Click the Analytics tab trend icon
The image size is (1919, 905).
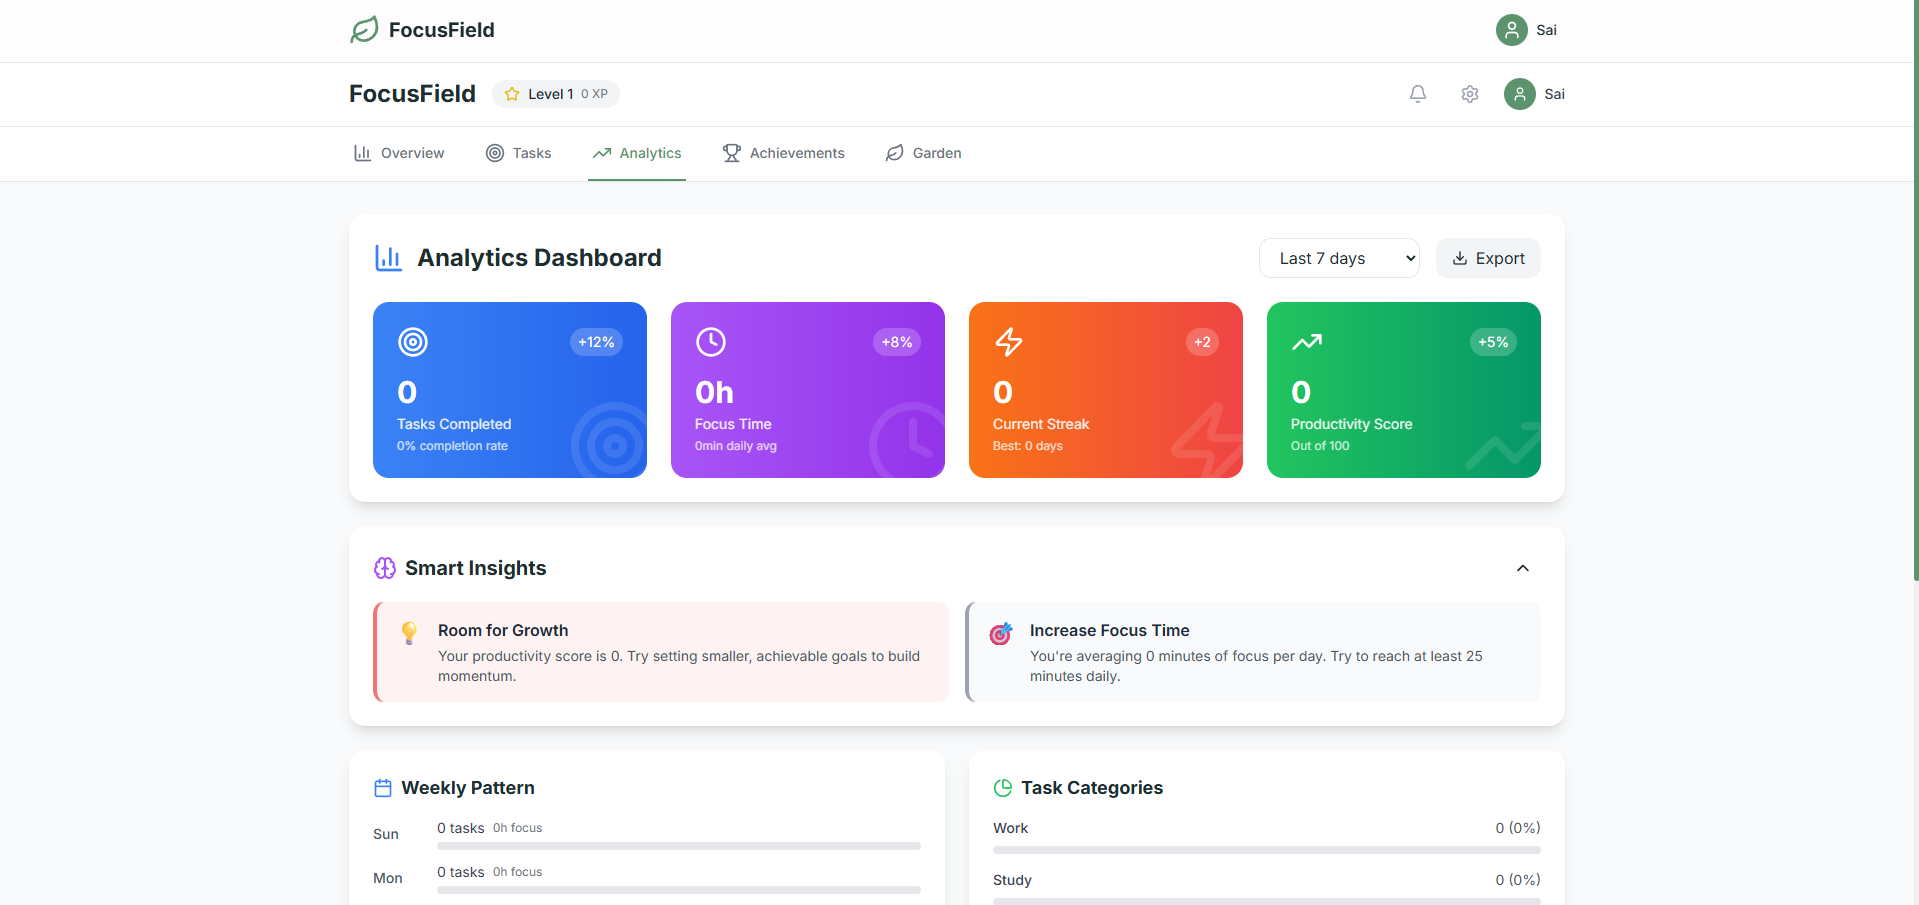pyautogui.click(x=602, y=153)
